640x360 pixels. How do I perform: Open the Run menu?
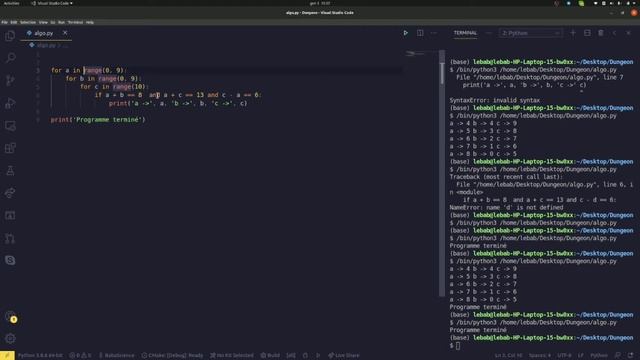(61, 22)
